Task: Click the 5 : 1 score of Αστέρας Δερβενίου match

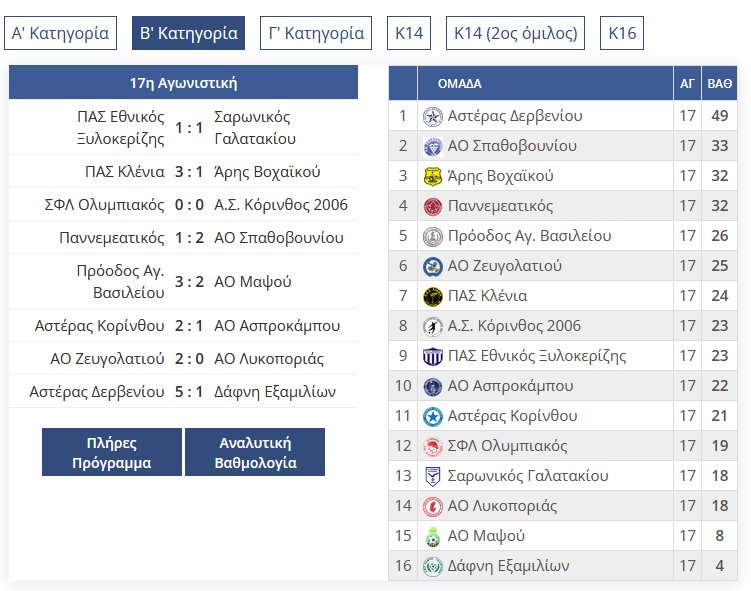Action: coord(189,392)
